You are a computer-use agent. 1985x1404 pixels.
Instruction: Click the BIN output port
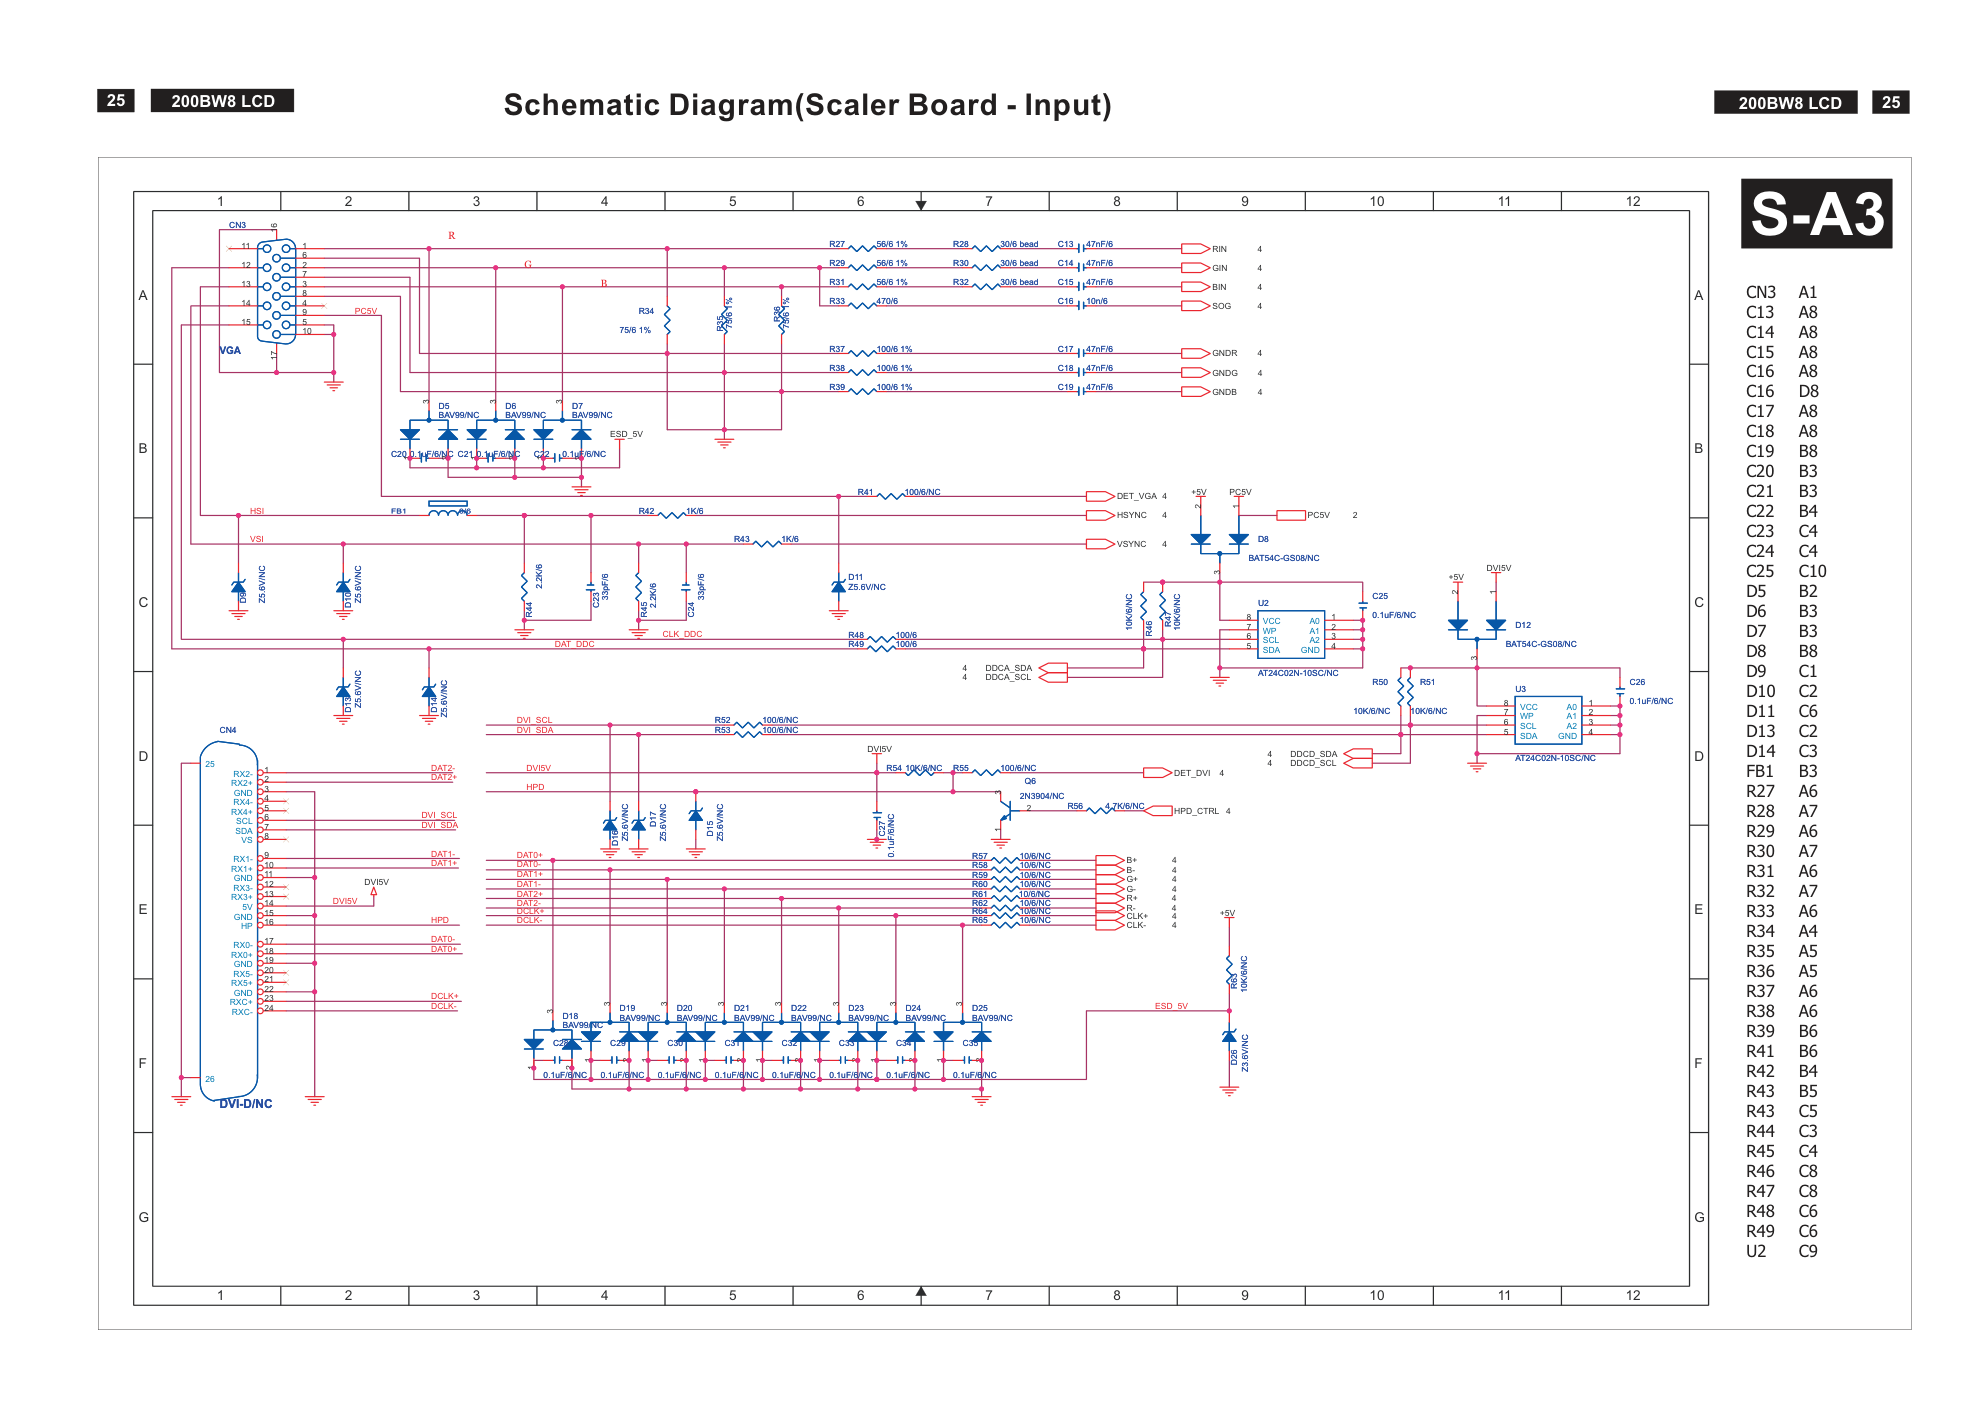point(1196,287)
